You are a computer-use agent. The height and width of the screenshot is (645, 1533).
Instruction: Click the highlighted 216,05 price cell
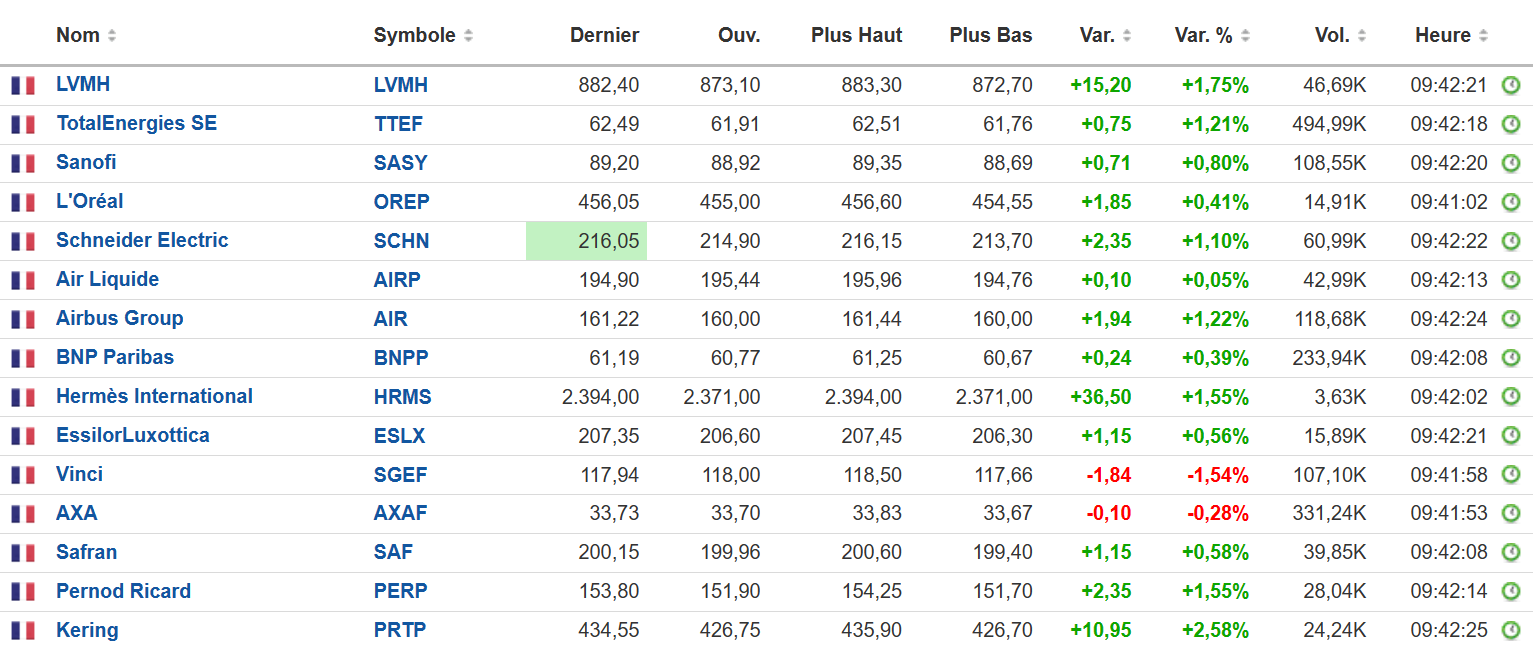click(587, 241)
